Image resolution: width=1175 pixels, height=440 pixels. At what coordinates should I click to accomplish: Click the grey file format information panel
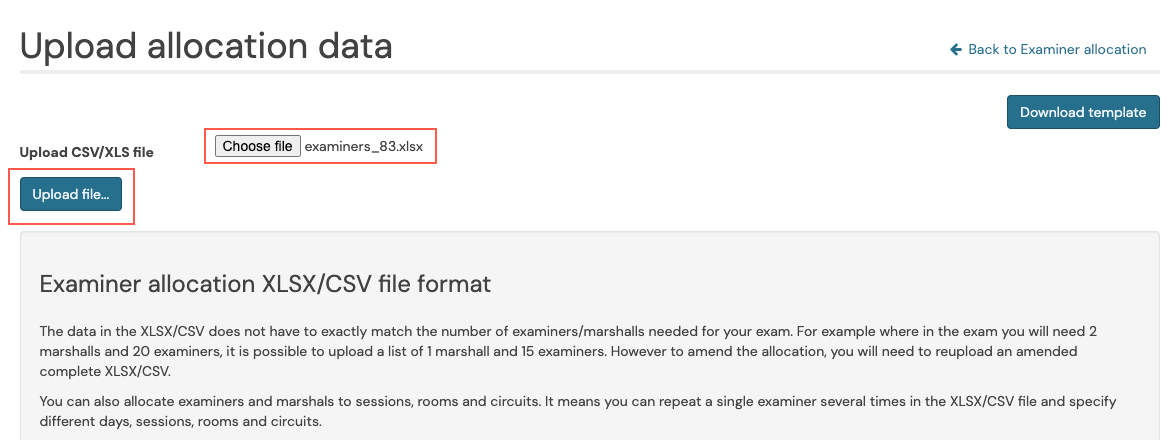pos(589,336)
